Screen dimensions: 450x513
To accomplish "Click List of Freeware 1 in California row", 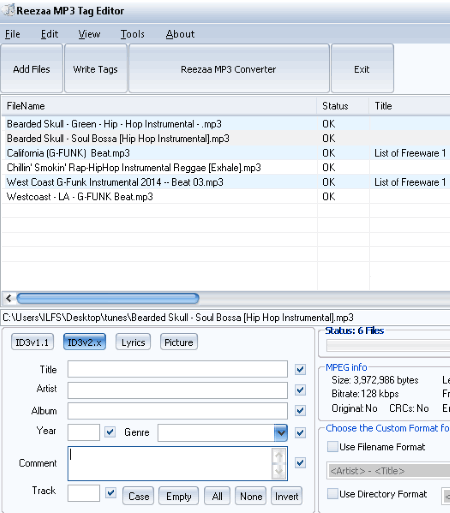I will tap(410, 153).
